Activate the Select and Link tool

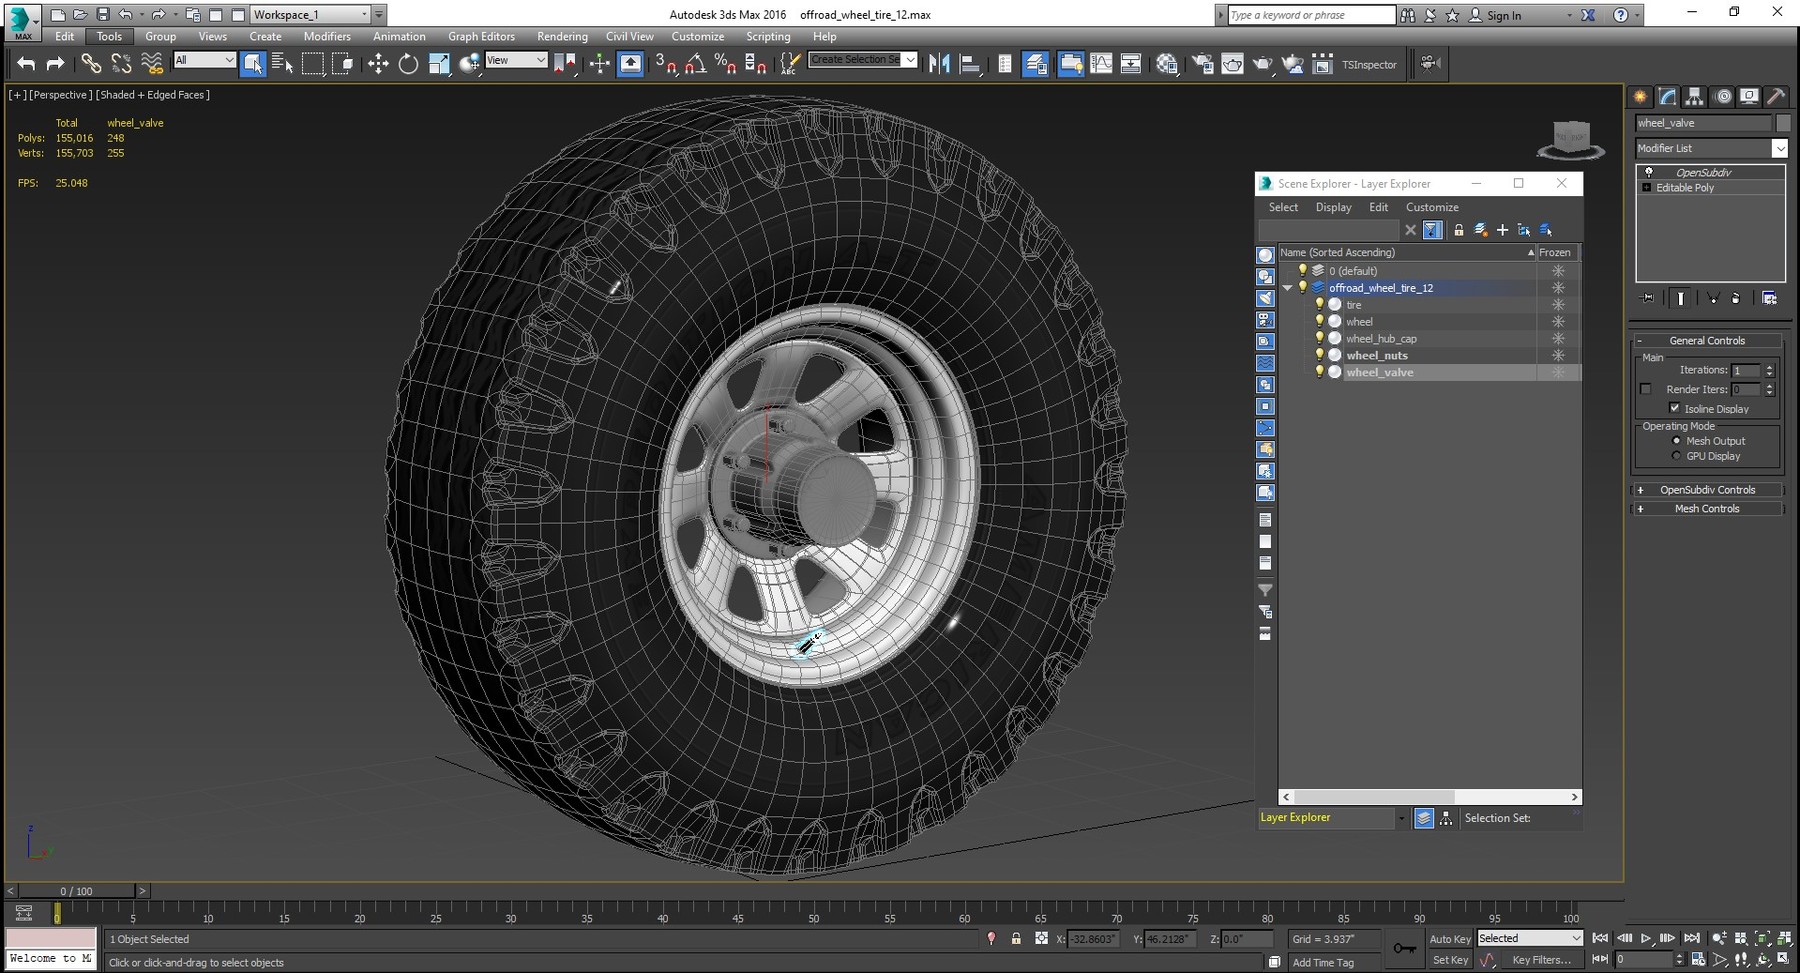coord(91,64)
